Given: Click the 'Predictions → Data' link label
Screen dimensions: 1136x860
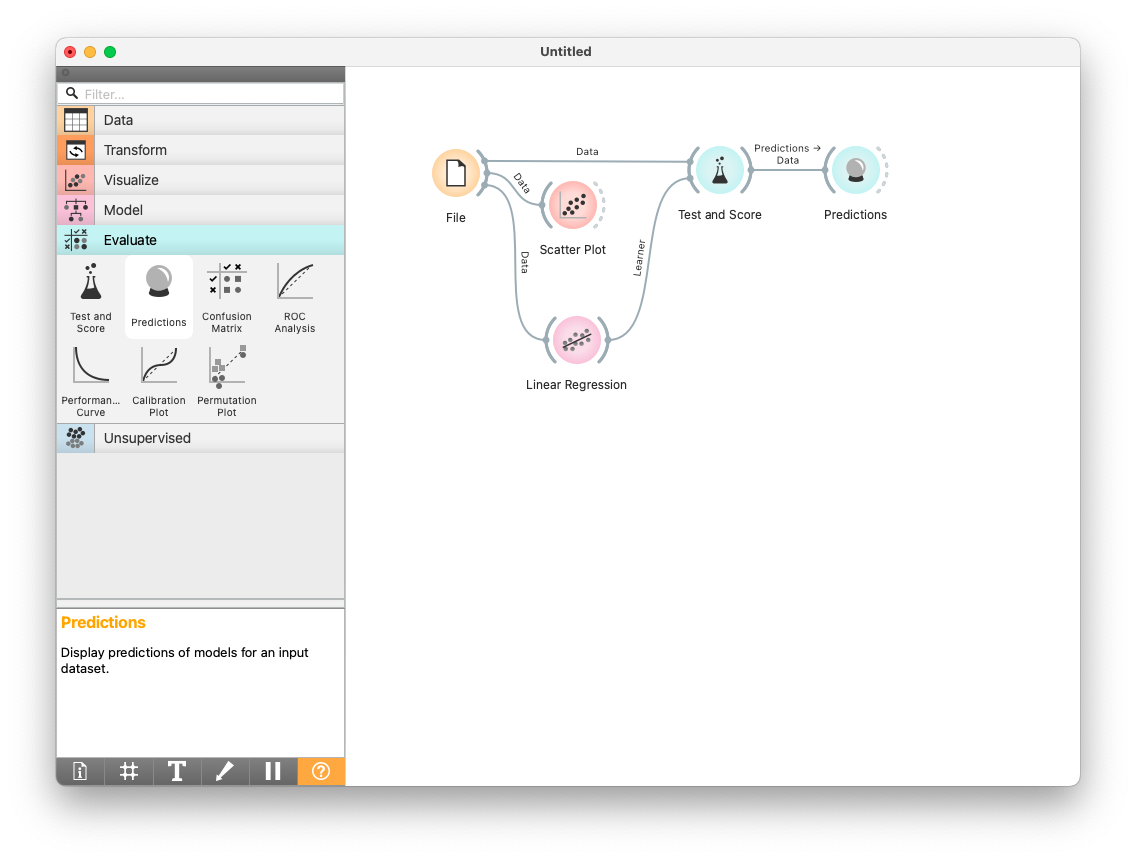Looking at the screenshot, I should 788,154.
